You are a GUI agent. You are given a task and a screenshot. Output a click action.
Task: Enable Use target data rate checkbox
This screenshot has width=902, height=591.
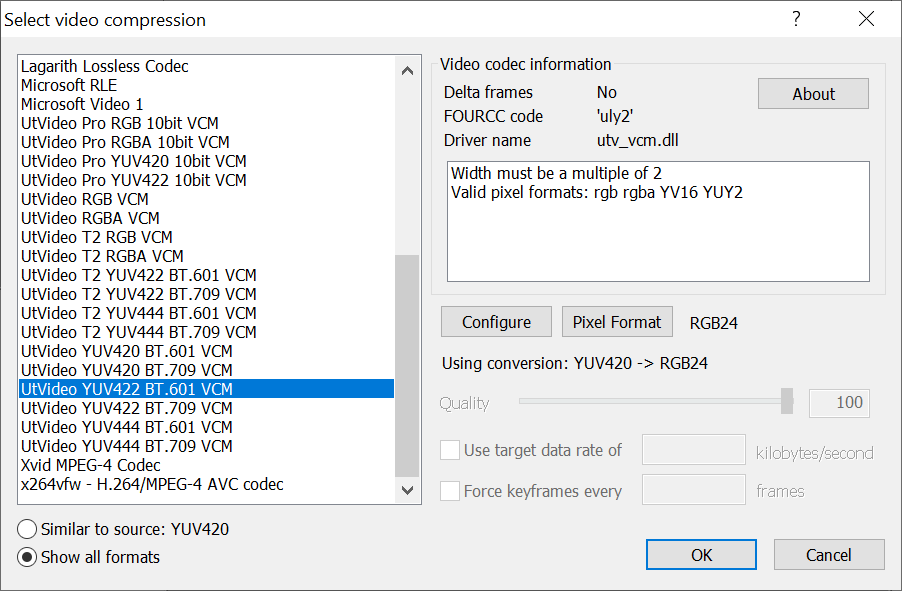pos(450,451)
